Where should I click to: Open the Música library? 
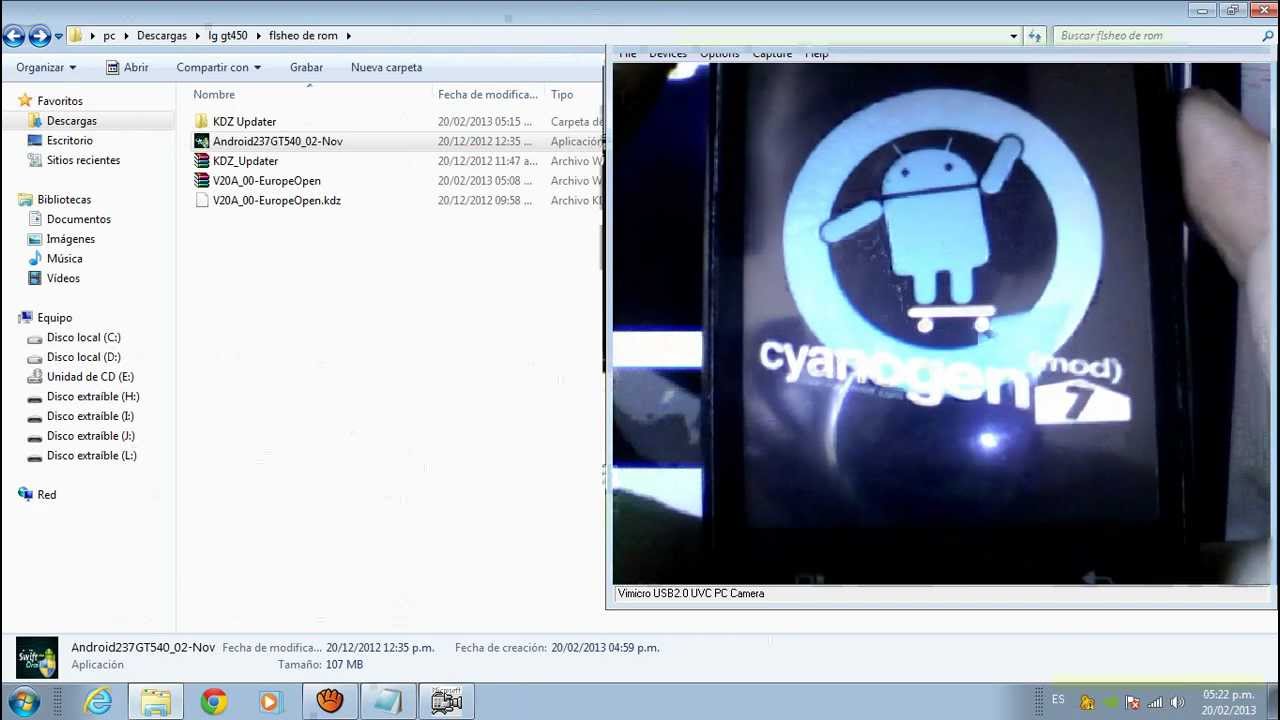tap(64, 259)
